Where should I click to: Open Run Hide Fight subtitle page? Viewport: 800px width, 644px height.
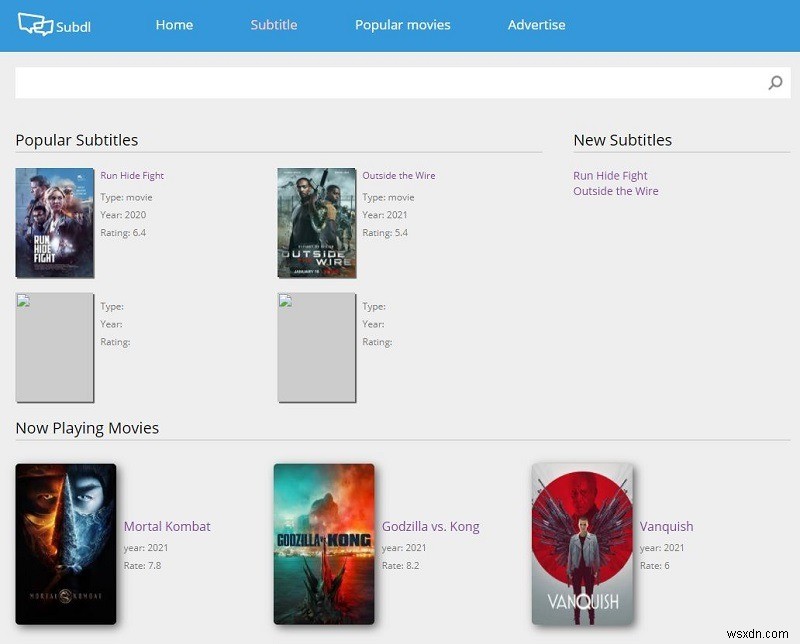[132, 175]
